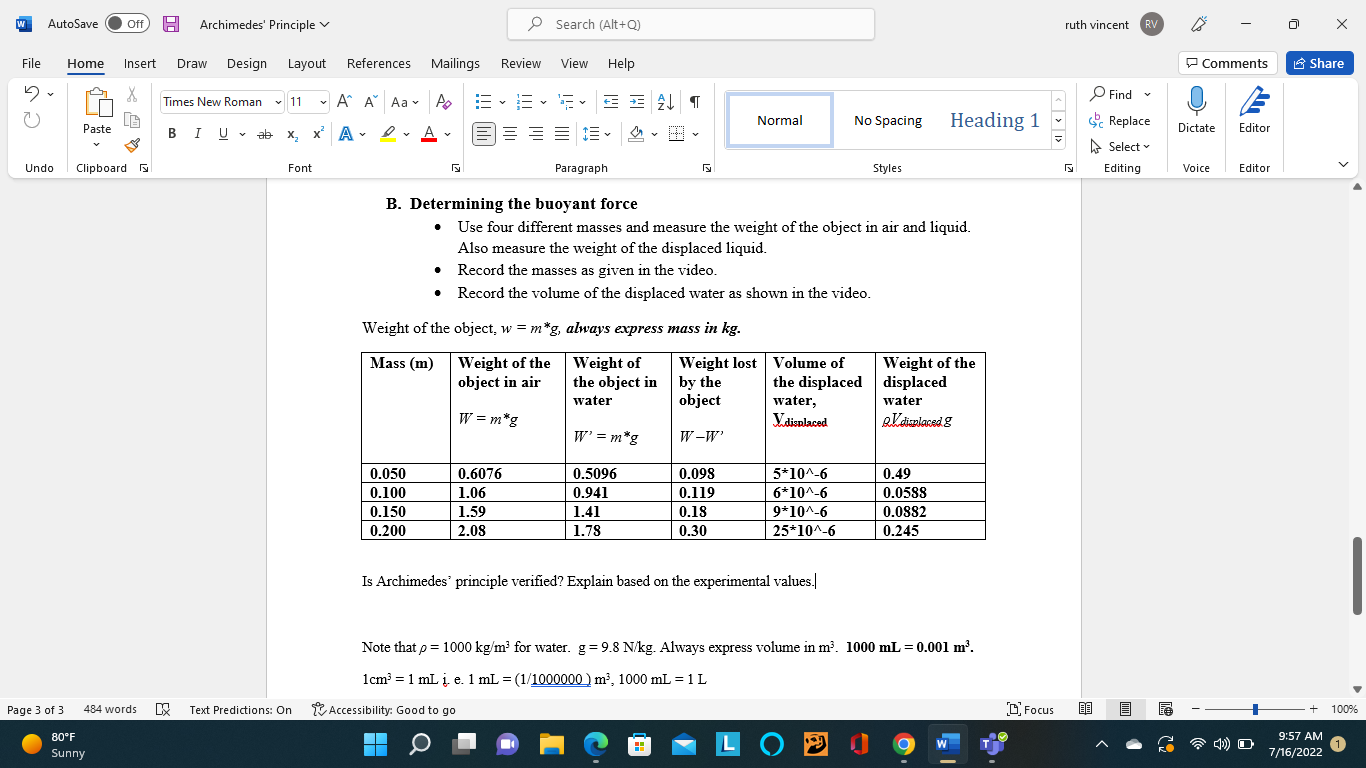Adjust the zoom slider in status bar
1366x768 pixels.
click(x=1256, y=709)
